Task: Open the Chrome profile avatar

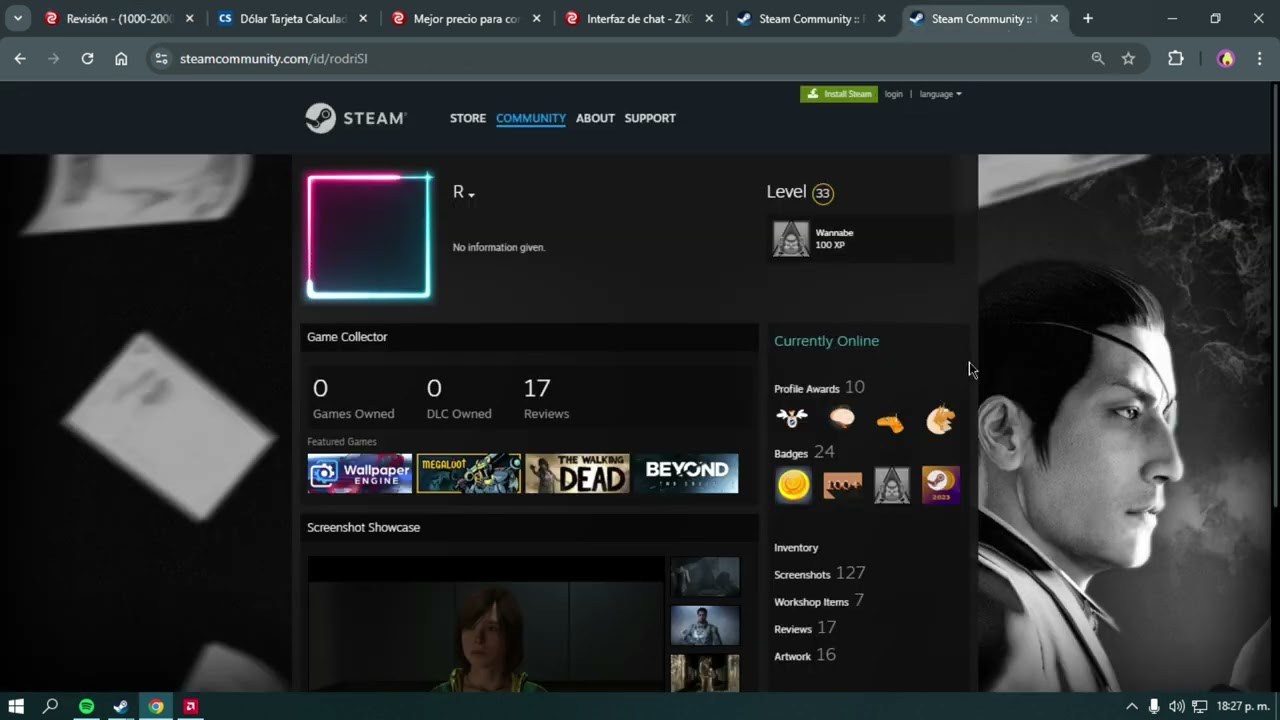Action: tap(1226, 59)
